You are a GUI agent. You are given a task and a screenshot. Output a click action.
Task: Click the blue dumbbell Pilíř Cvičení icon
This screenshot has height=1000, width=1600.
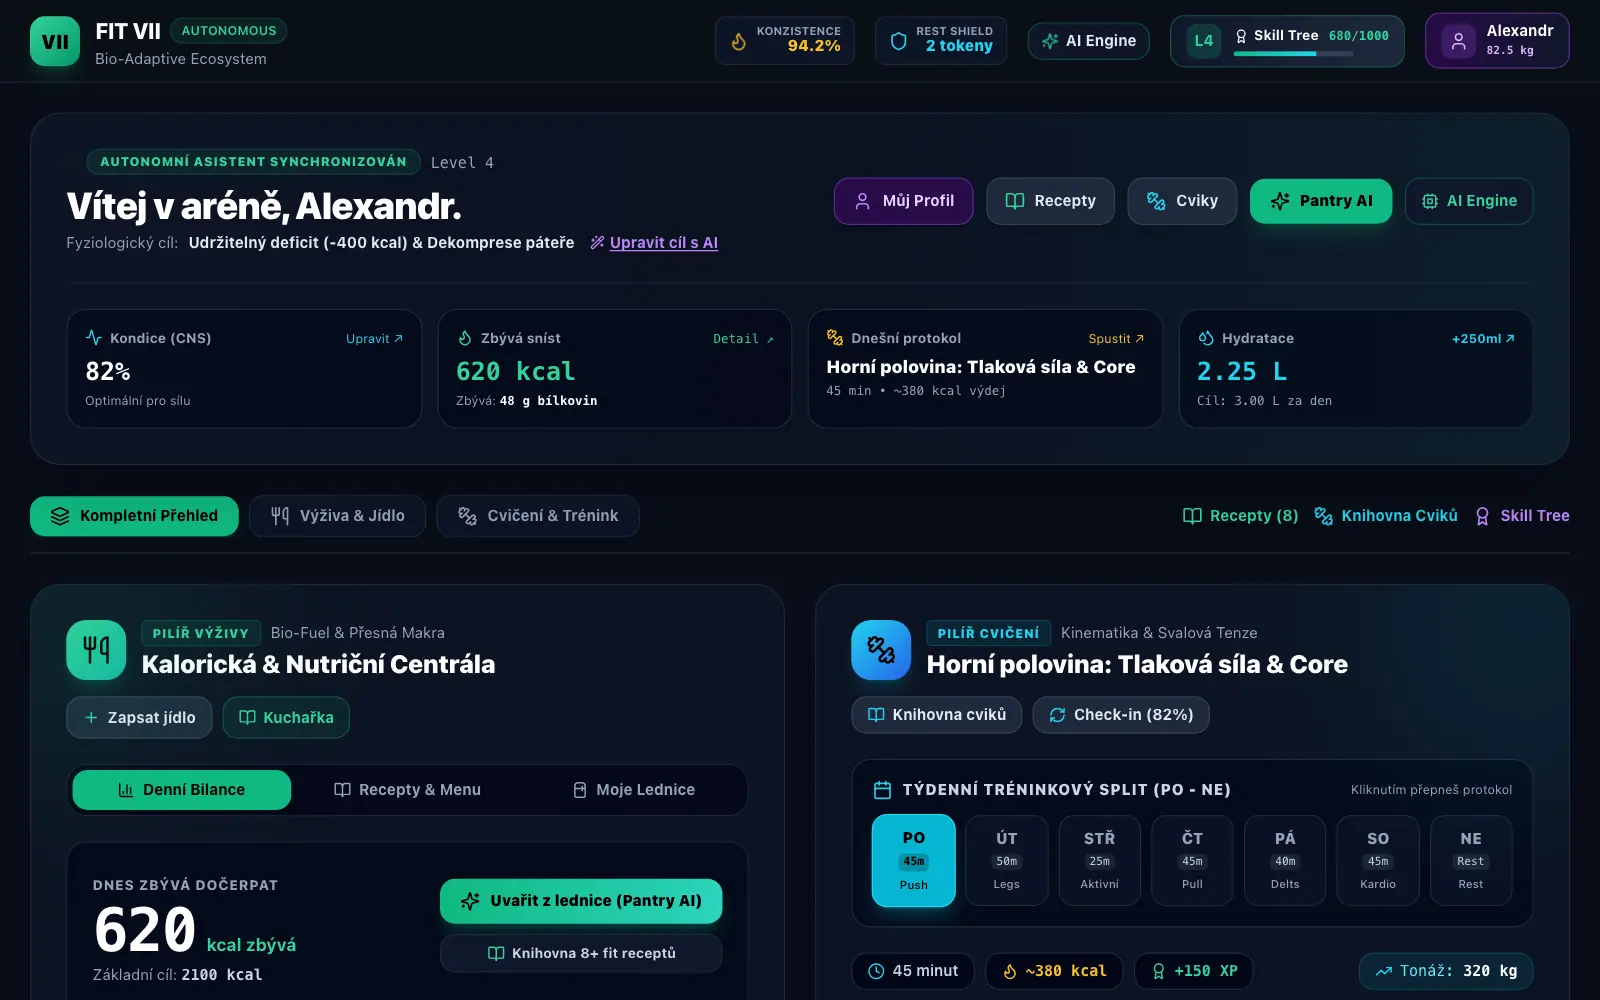(881, 650)
